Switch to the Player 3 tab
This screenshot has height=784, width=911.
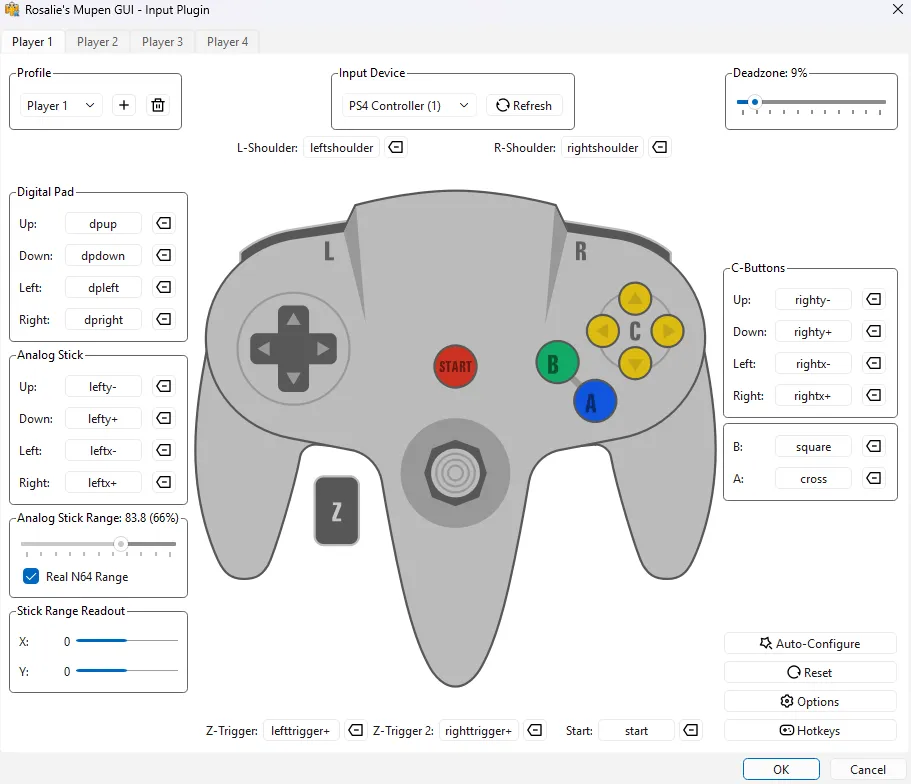click(163, 42)
